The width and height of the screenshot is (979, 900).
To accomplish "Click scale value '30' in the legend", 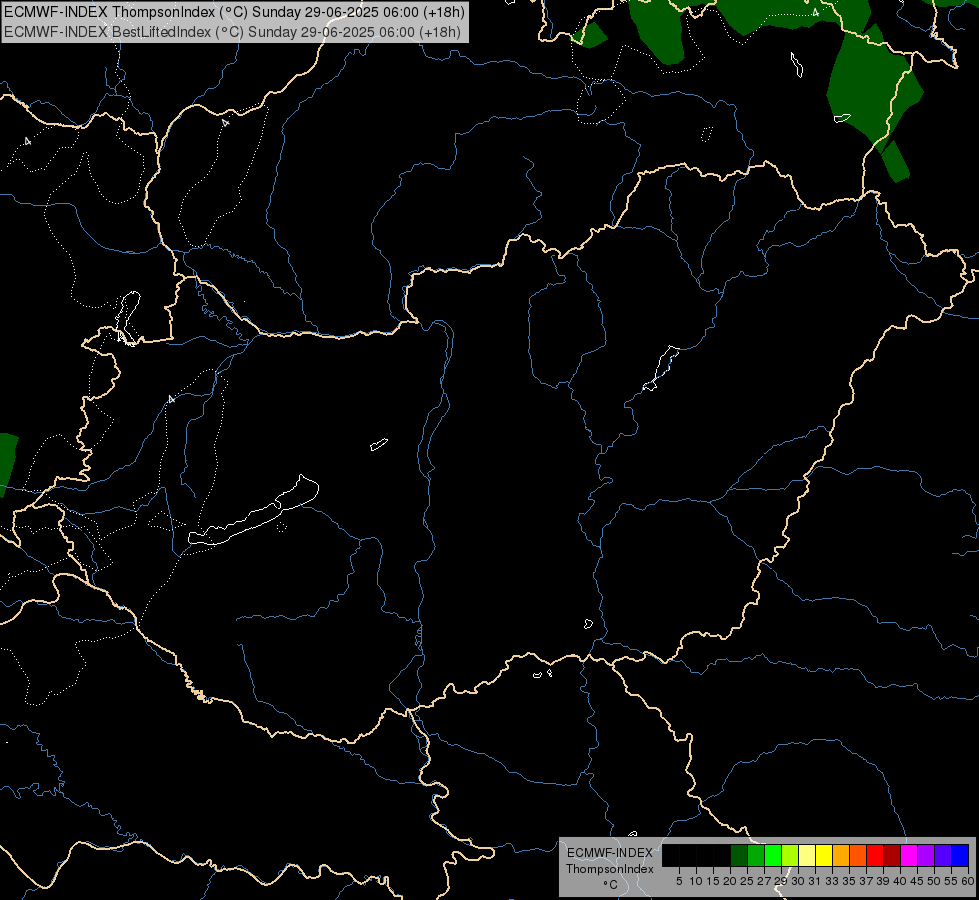I will (x=799, y=881).
